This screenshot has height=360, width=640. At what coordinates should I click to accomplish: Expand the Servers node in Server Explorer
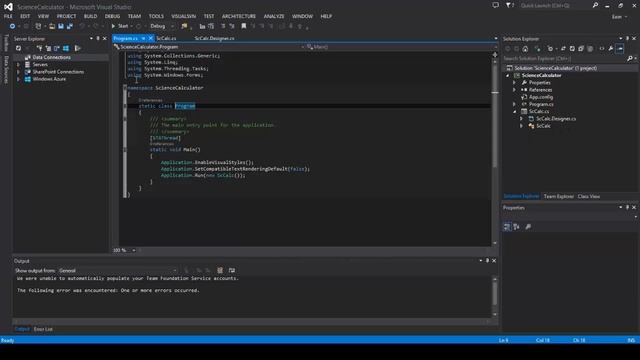[18, 64]
